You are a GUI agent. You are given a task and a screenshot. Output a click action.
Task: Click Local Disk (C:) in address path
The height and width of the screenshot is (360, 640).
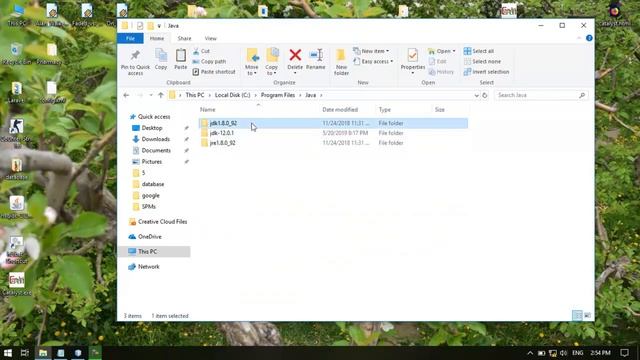coord(232,95)
